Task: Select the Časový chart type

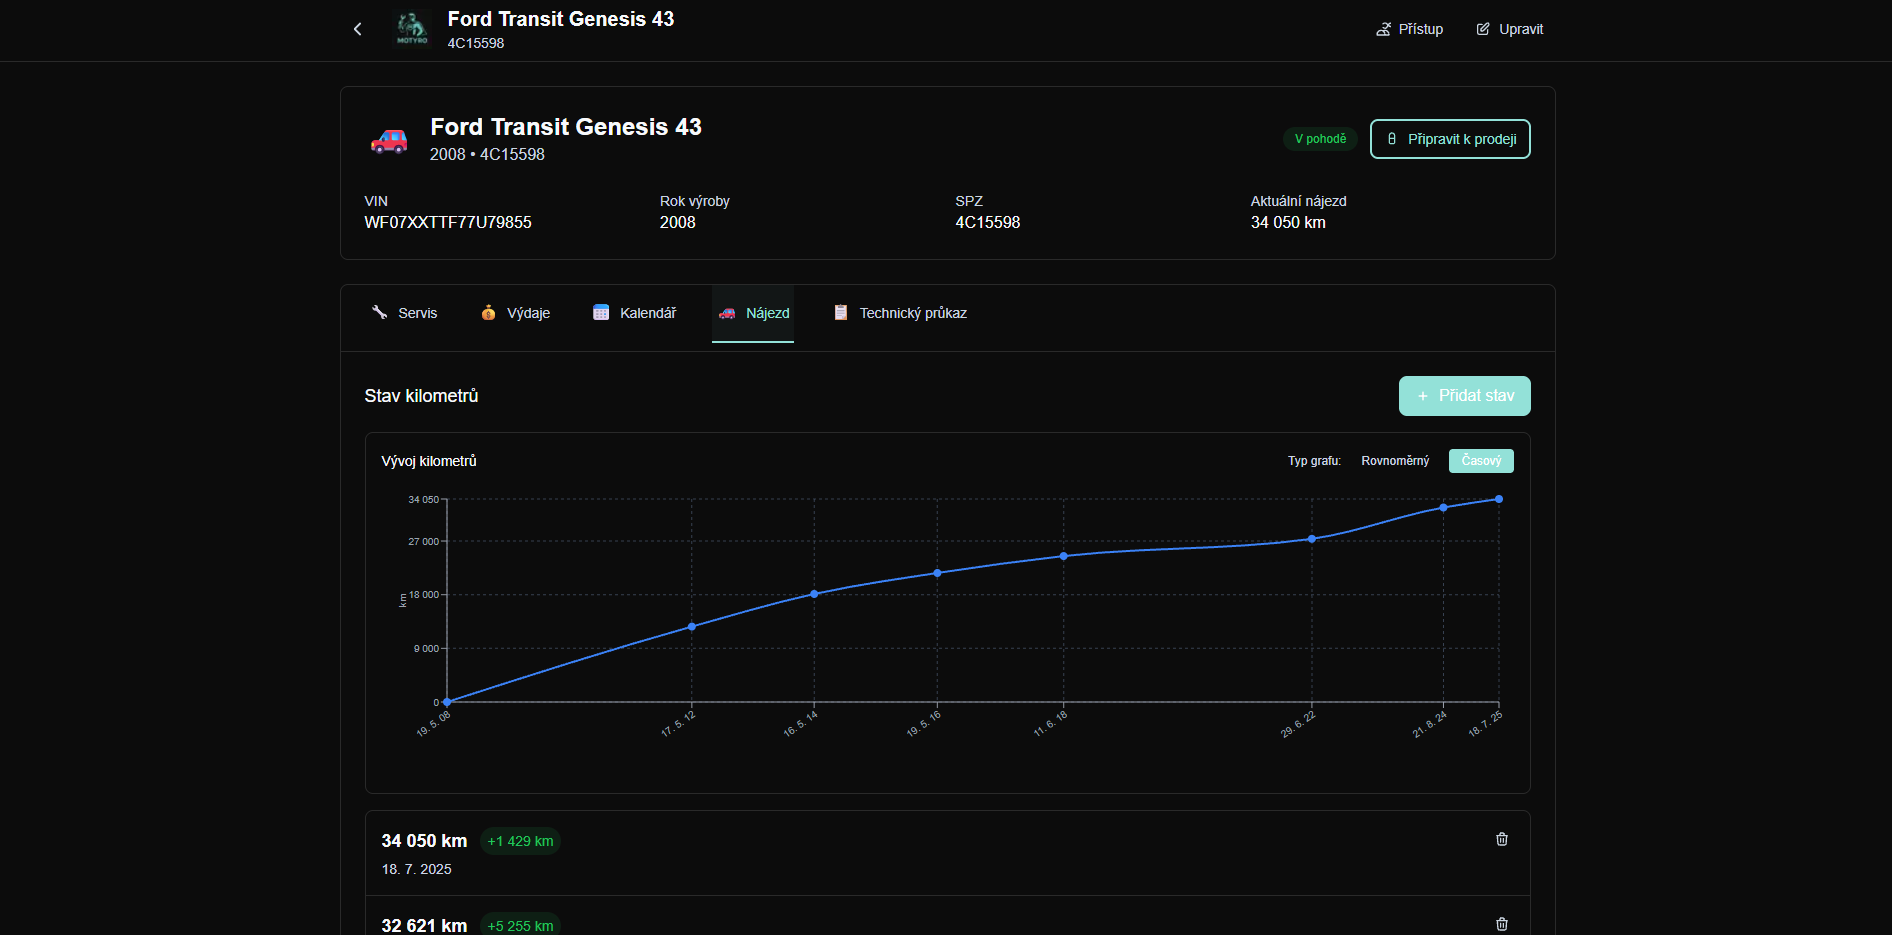Action: pyautogui.click(x=1481, y=461)
